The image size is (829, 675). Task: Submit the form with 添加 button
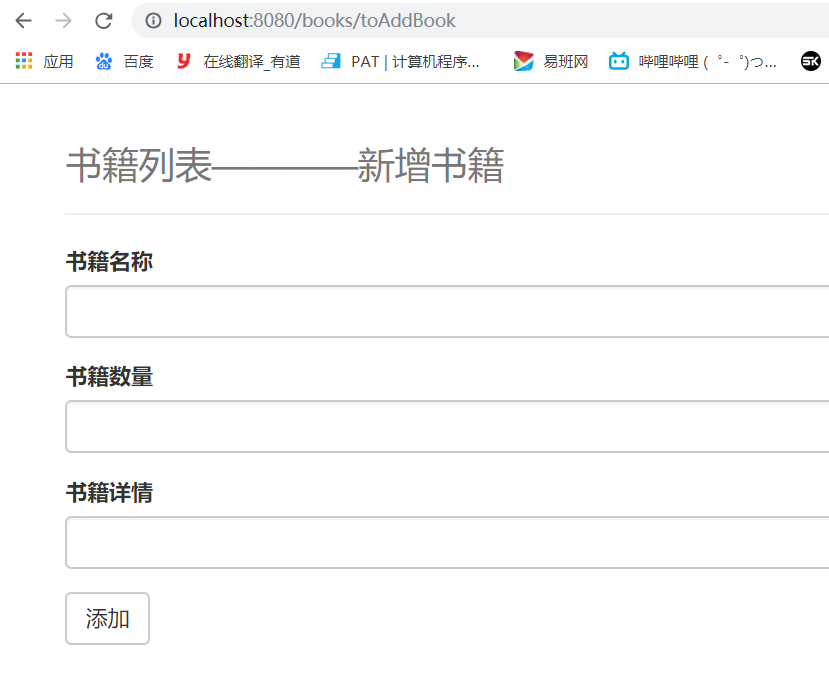pos(107,618)
